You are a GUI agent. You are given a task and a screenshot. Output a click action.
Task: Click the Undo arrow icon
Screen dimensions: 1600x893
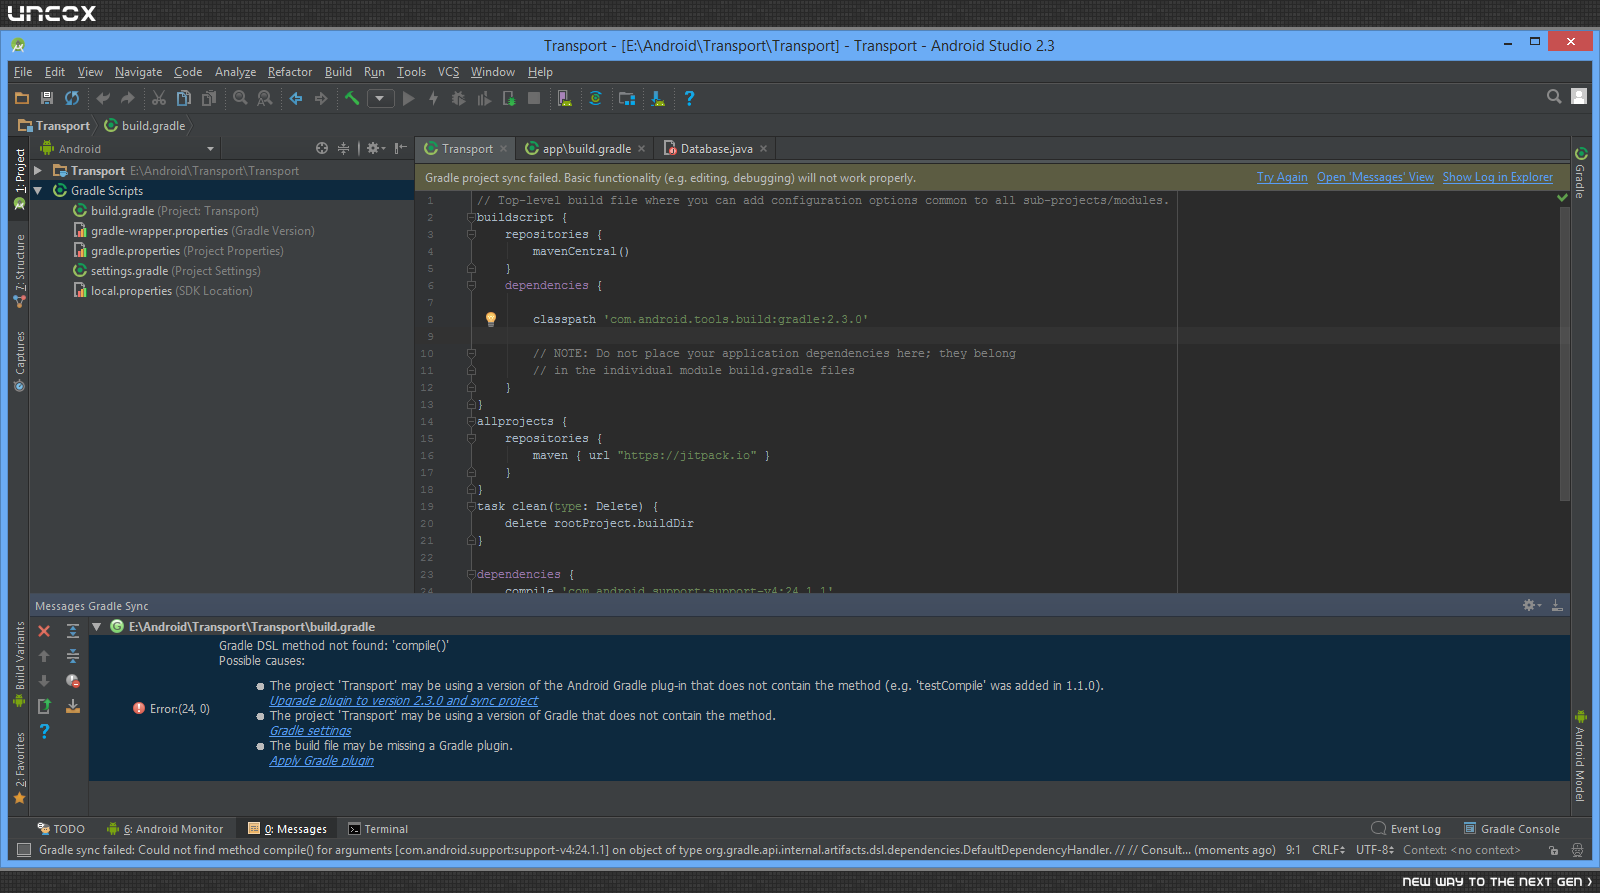coord(102,98)
